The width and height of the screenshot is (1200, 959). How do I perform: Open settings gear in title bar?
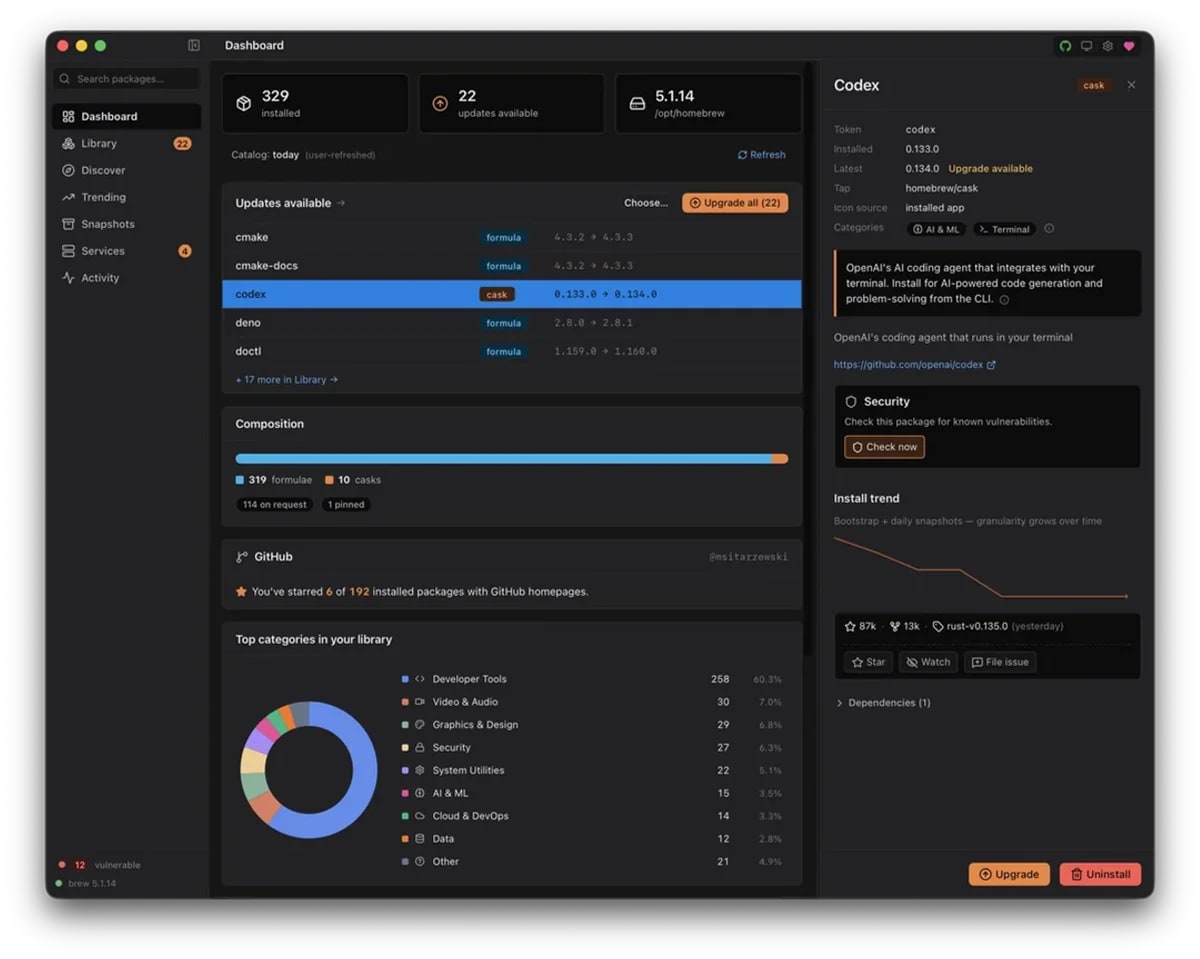tap(1107, 46)
